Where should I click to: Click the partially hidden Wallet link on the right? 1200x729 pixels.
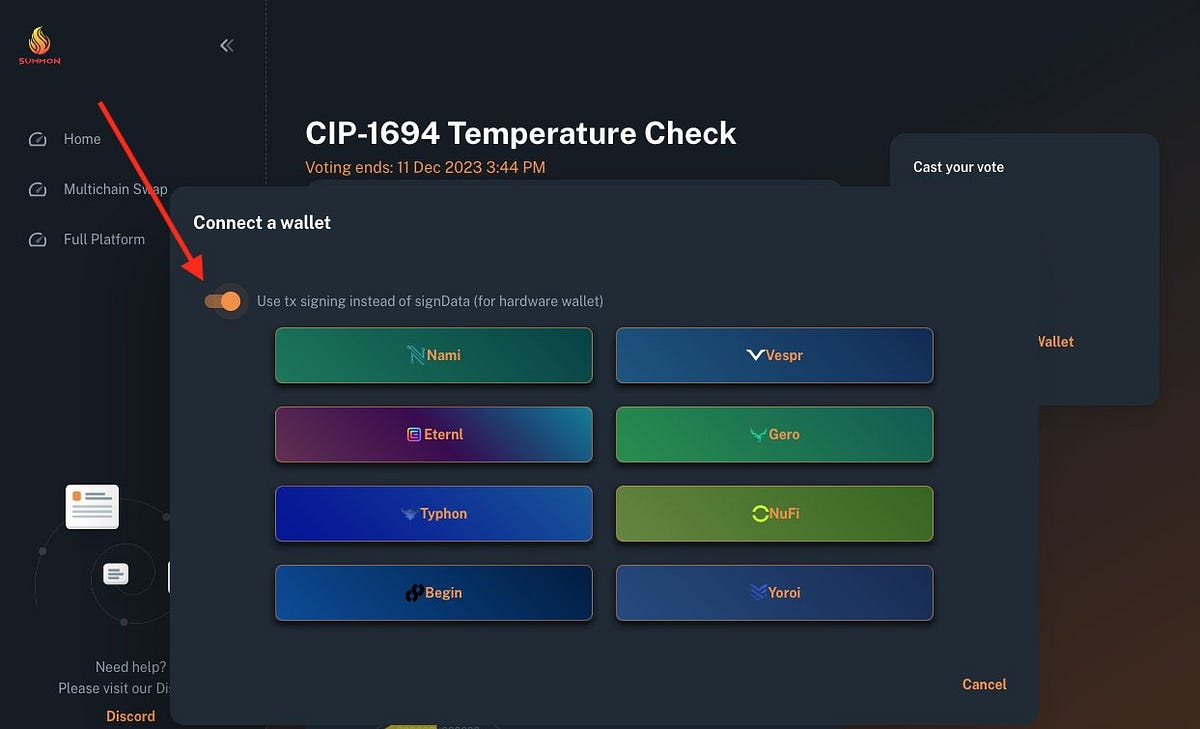click(x=1055, y=341)
